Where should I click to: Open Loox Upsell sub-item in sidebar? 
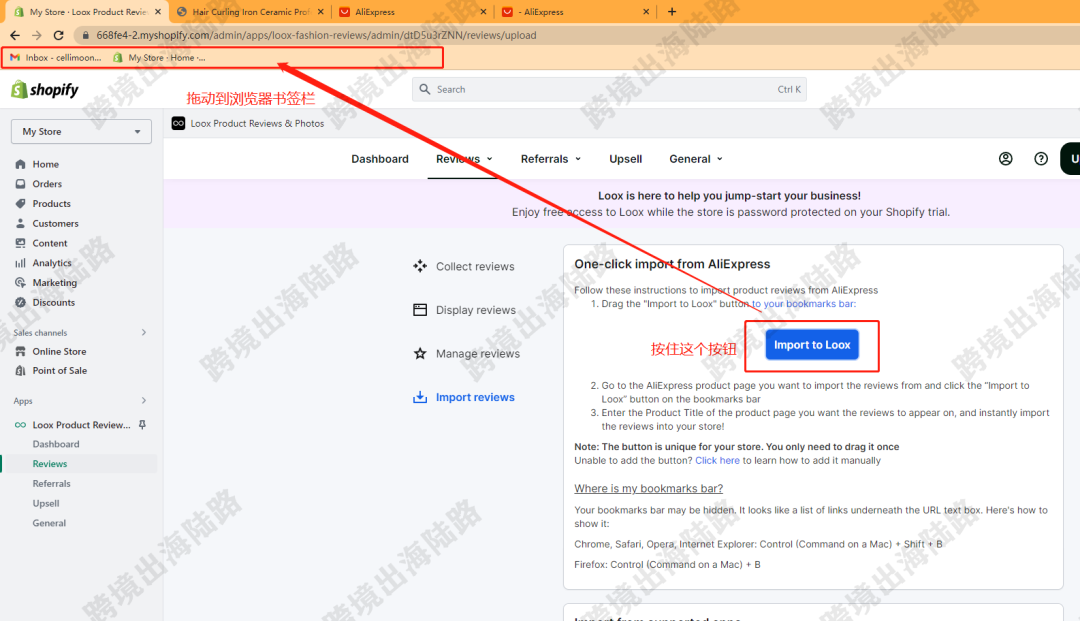click(x=45, y=503)
